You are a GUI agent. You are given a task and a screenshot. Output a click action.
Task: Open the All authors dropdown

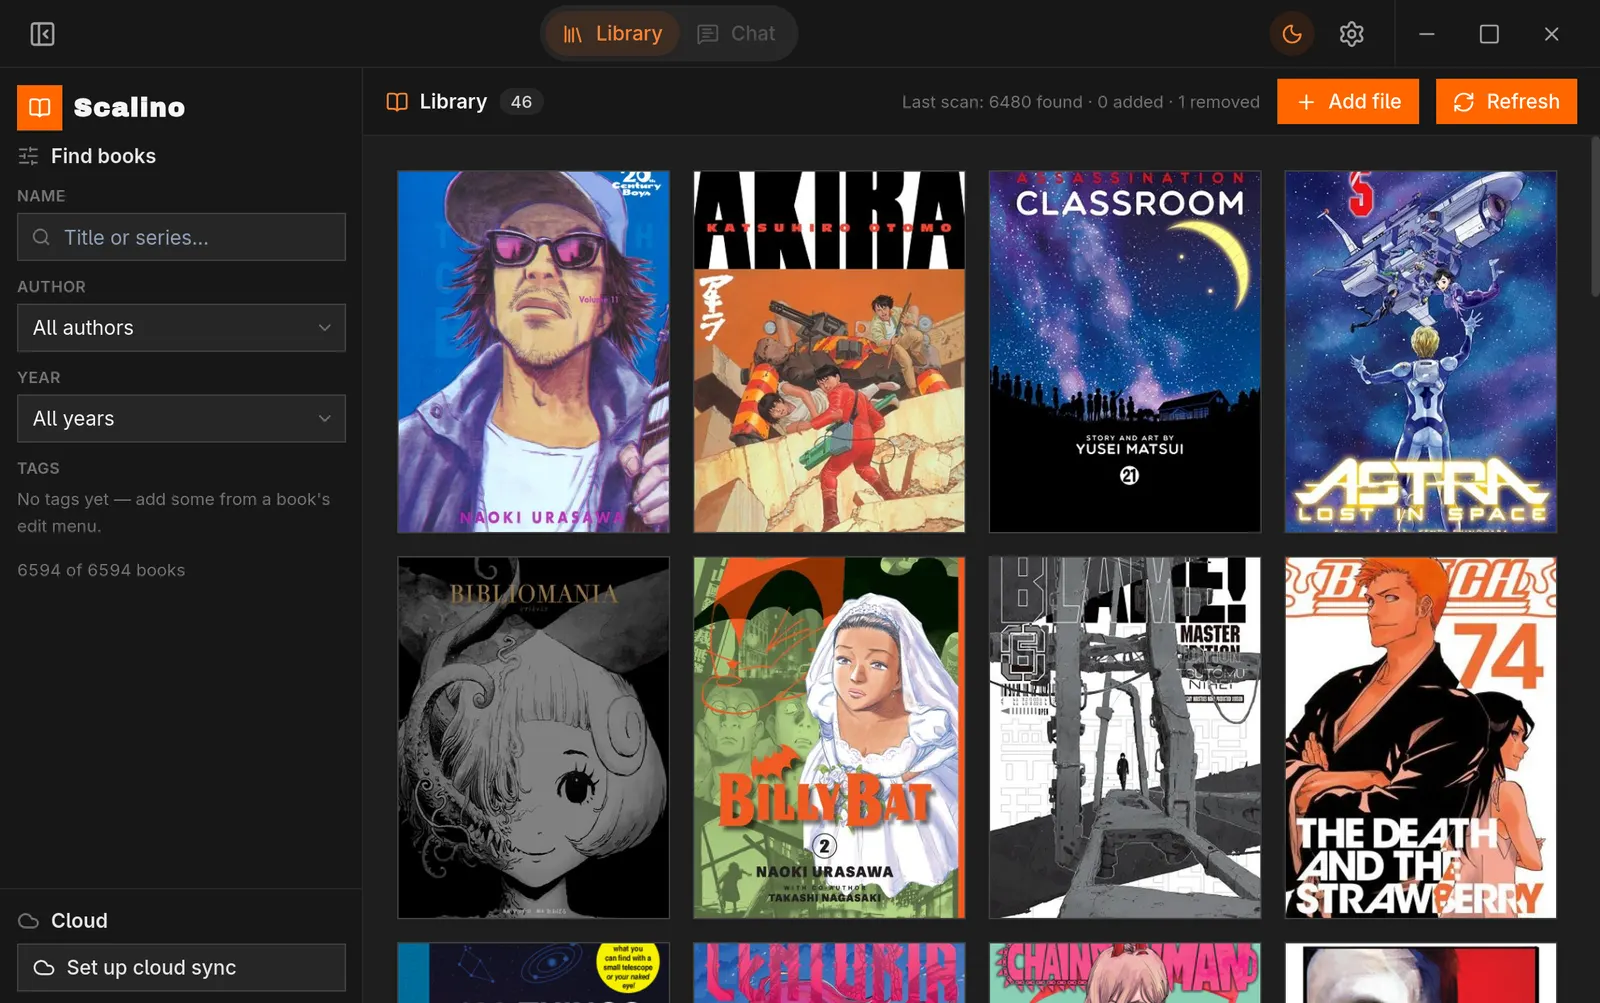[x=181, y=328]
